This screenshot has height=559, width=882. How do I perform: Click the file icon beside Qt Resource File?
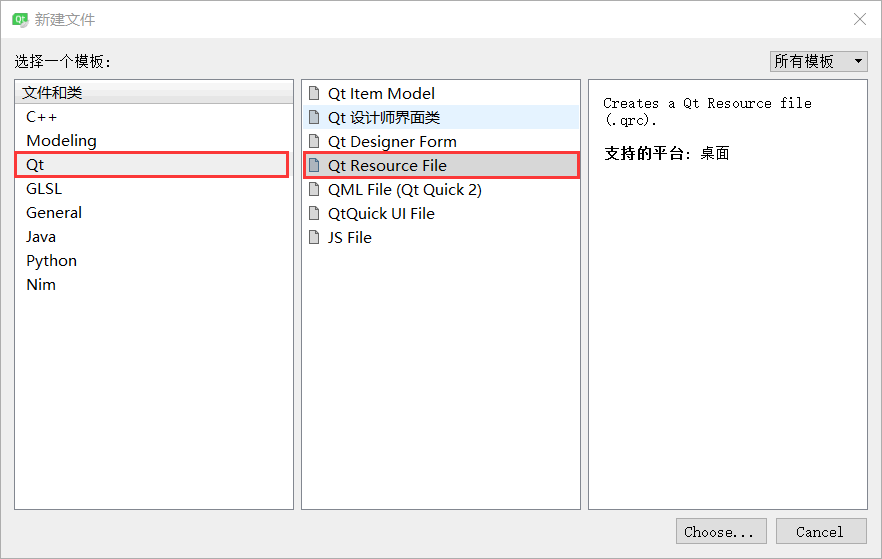coord(314,165)
